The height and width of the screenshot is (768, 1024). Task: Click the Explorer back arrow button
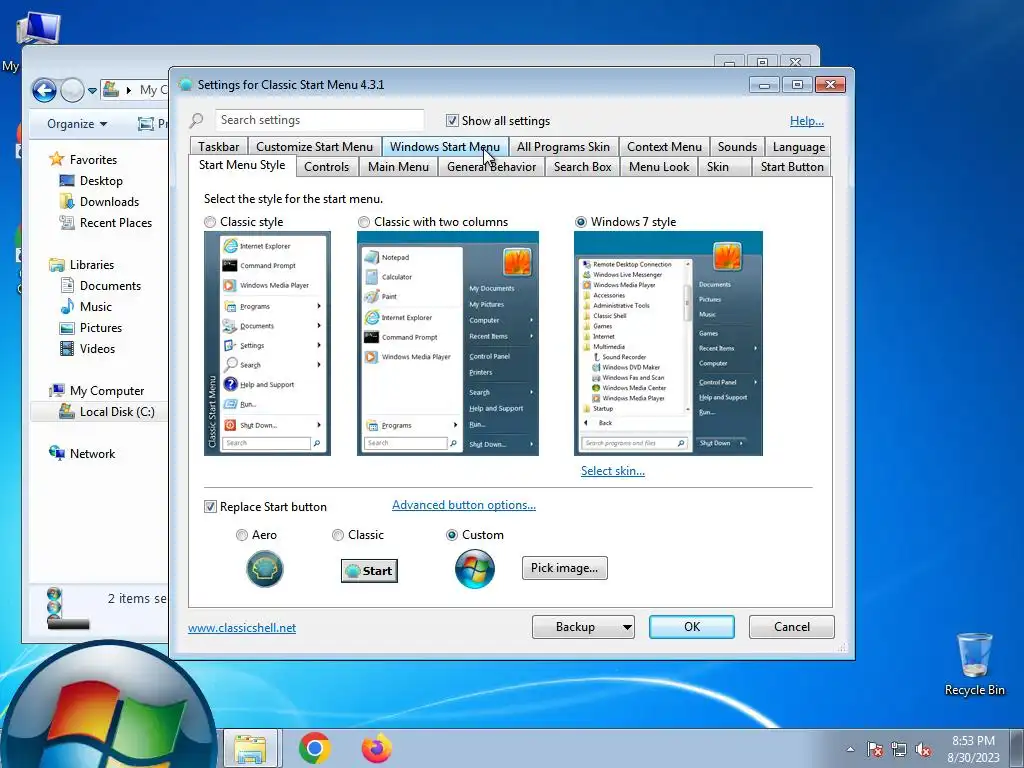pos(44,90)
